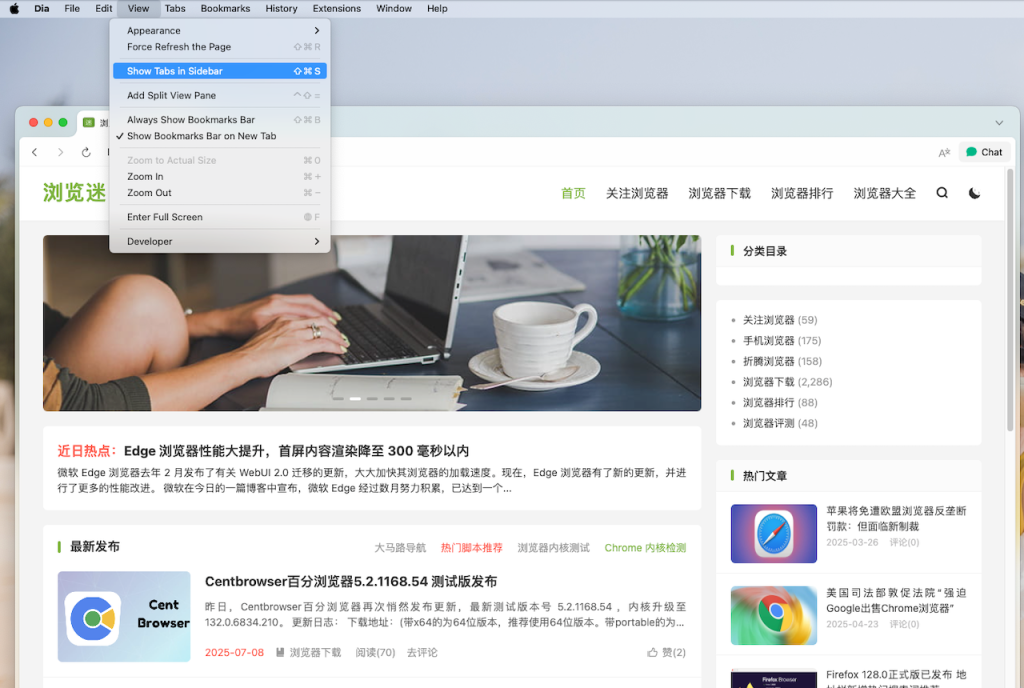Open the Edit menu
Image resolution: width=1024 pixels, height=688 pixels.
tap(103, 8)
